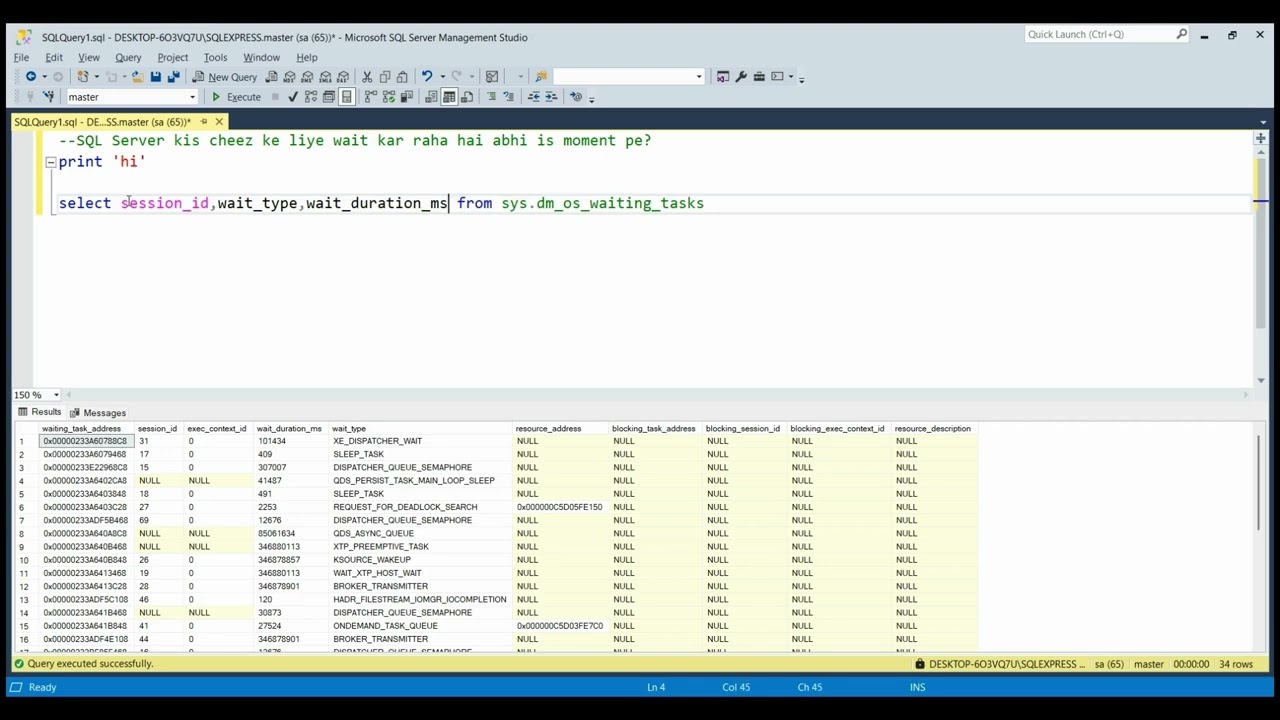Image resolution: width=1280 pixels, height=720 pixels.
Task: Click the Uncomment Selected Lines icon
Action: [508, 96]
